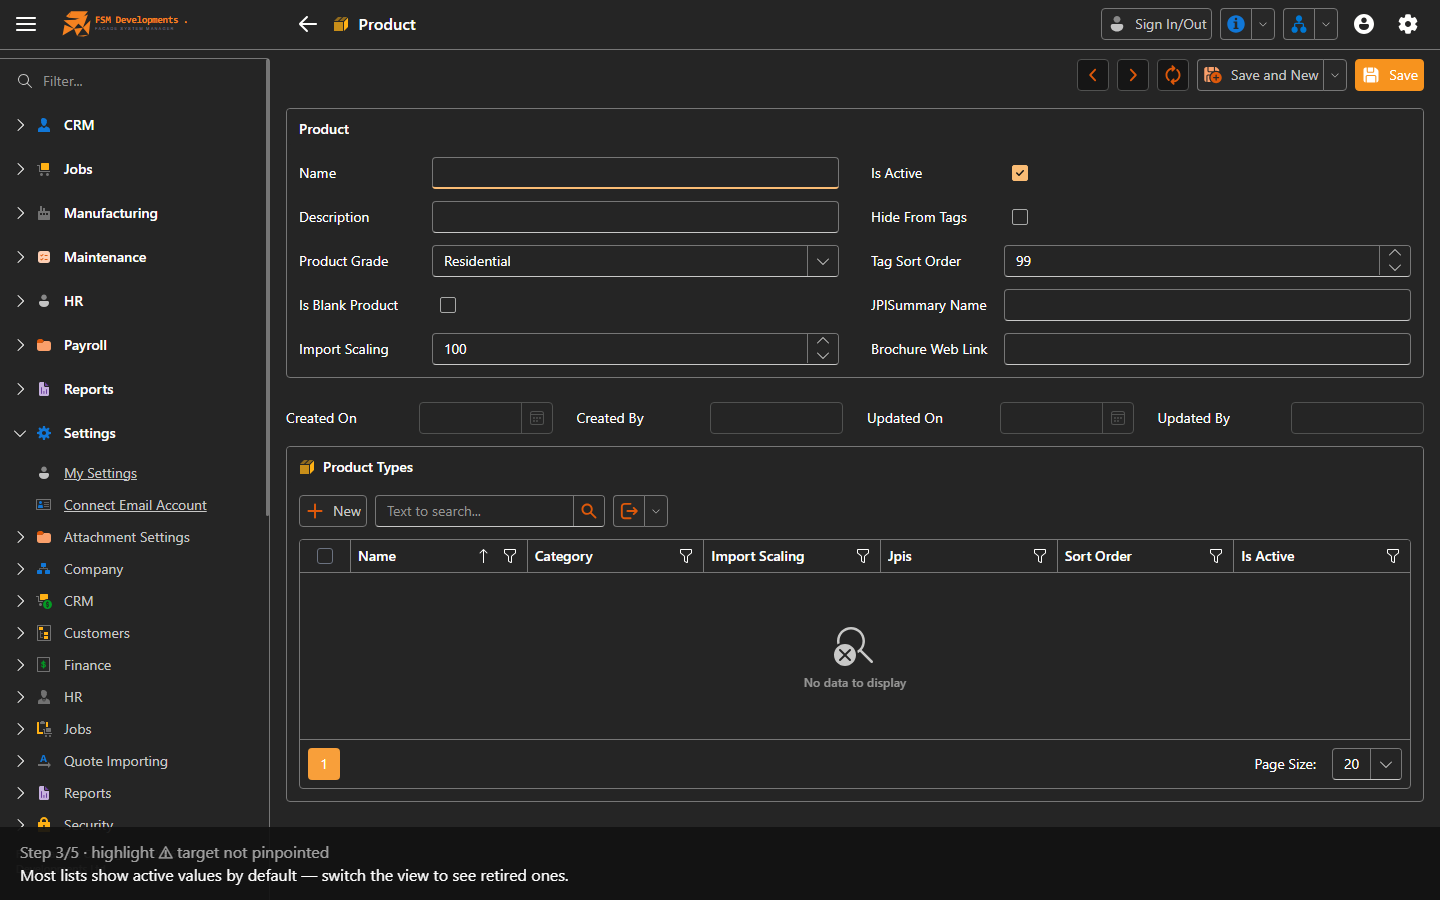
Task: Open the Save and New dropdown arrow
Action: pyautogui.click(x=1335, y=75)
